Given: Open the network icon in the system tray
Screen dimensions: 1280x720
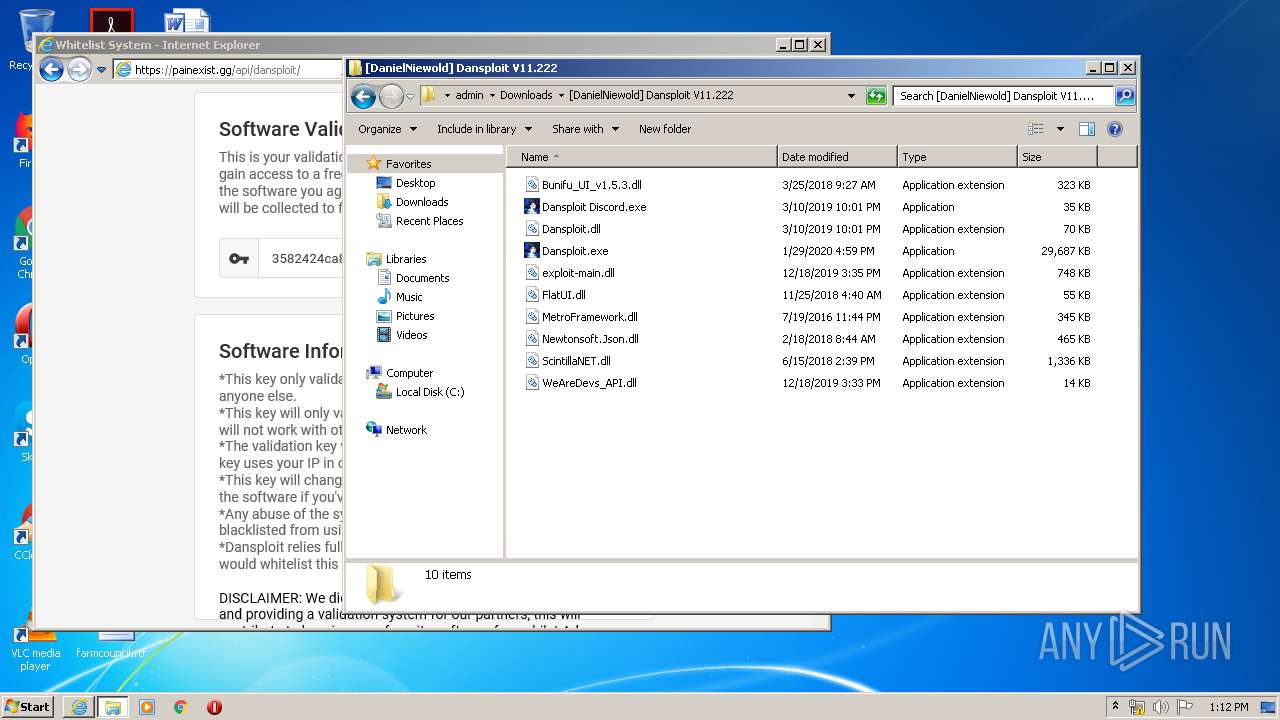Looking at the screenshot, I should click(x=1137, y=707).
